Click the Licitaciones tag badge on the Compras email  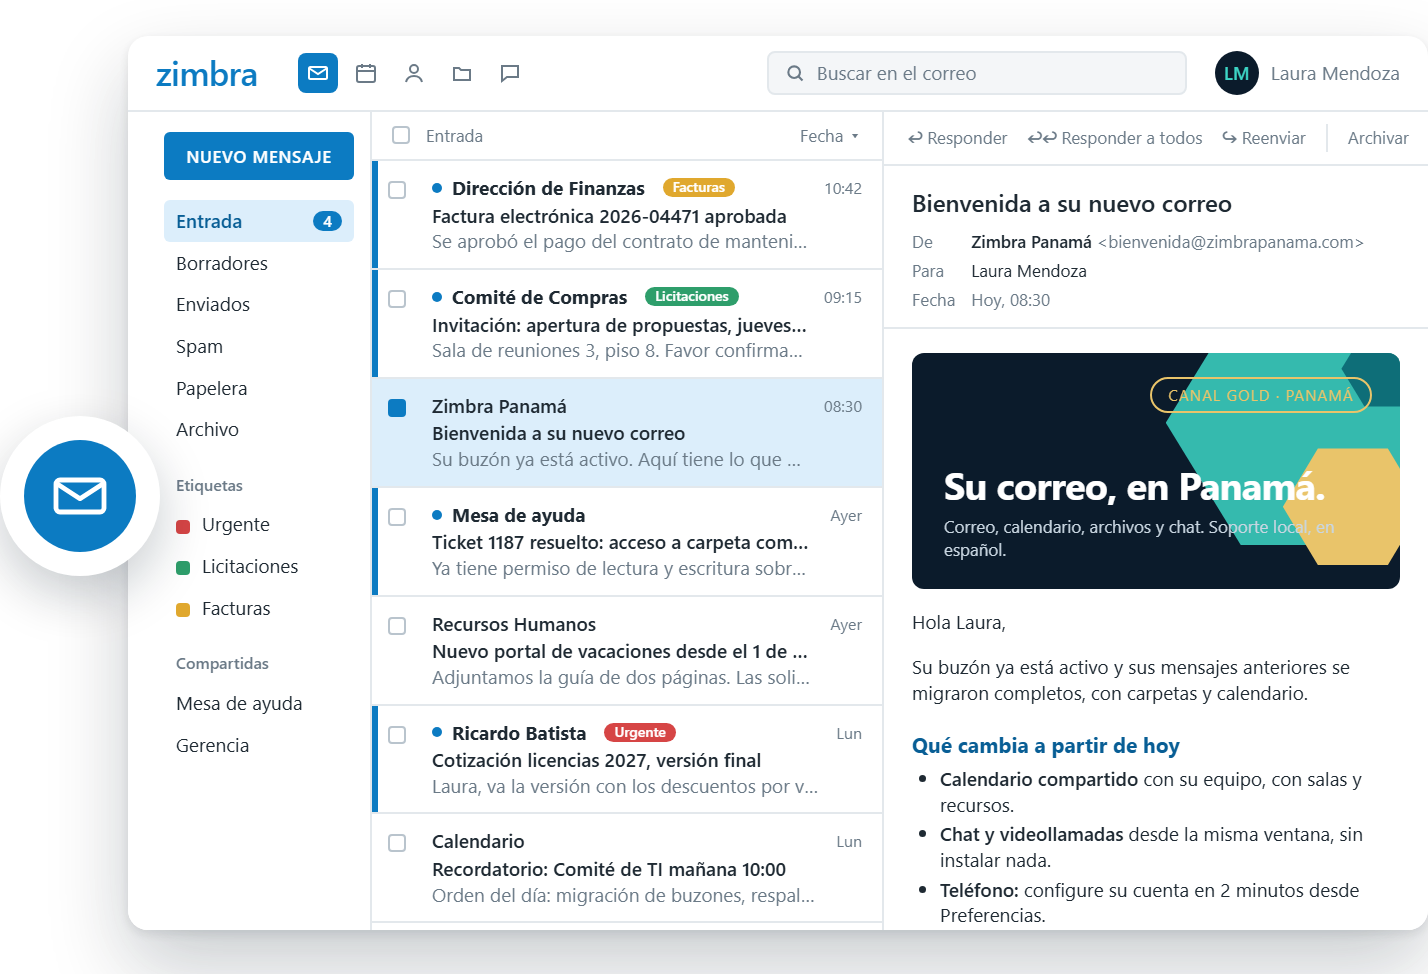tap(692, 297)
